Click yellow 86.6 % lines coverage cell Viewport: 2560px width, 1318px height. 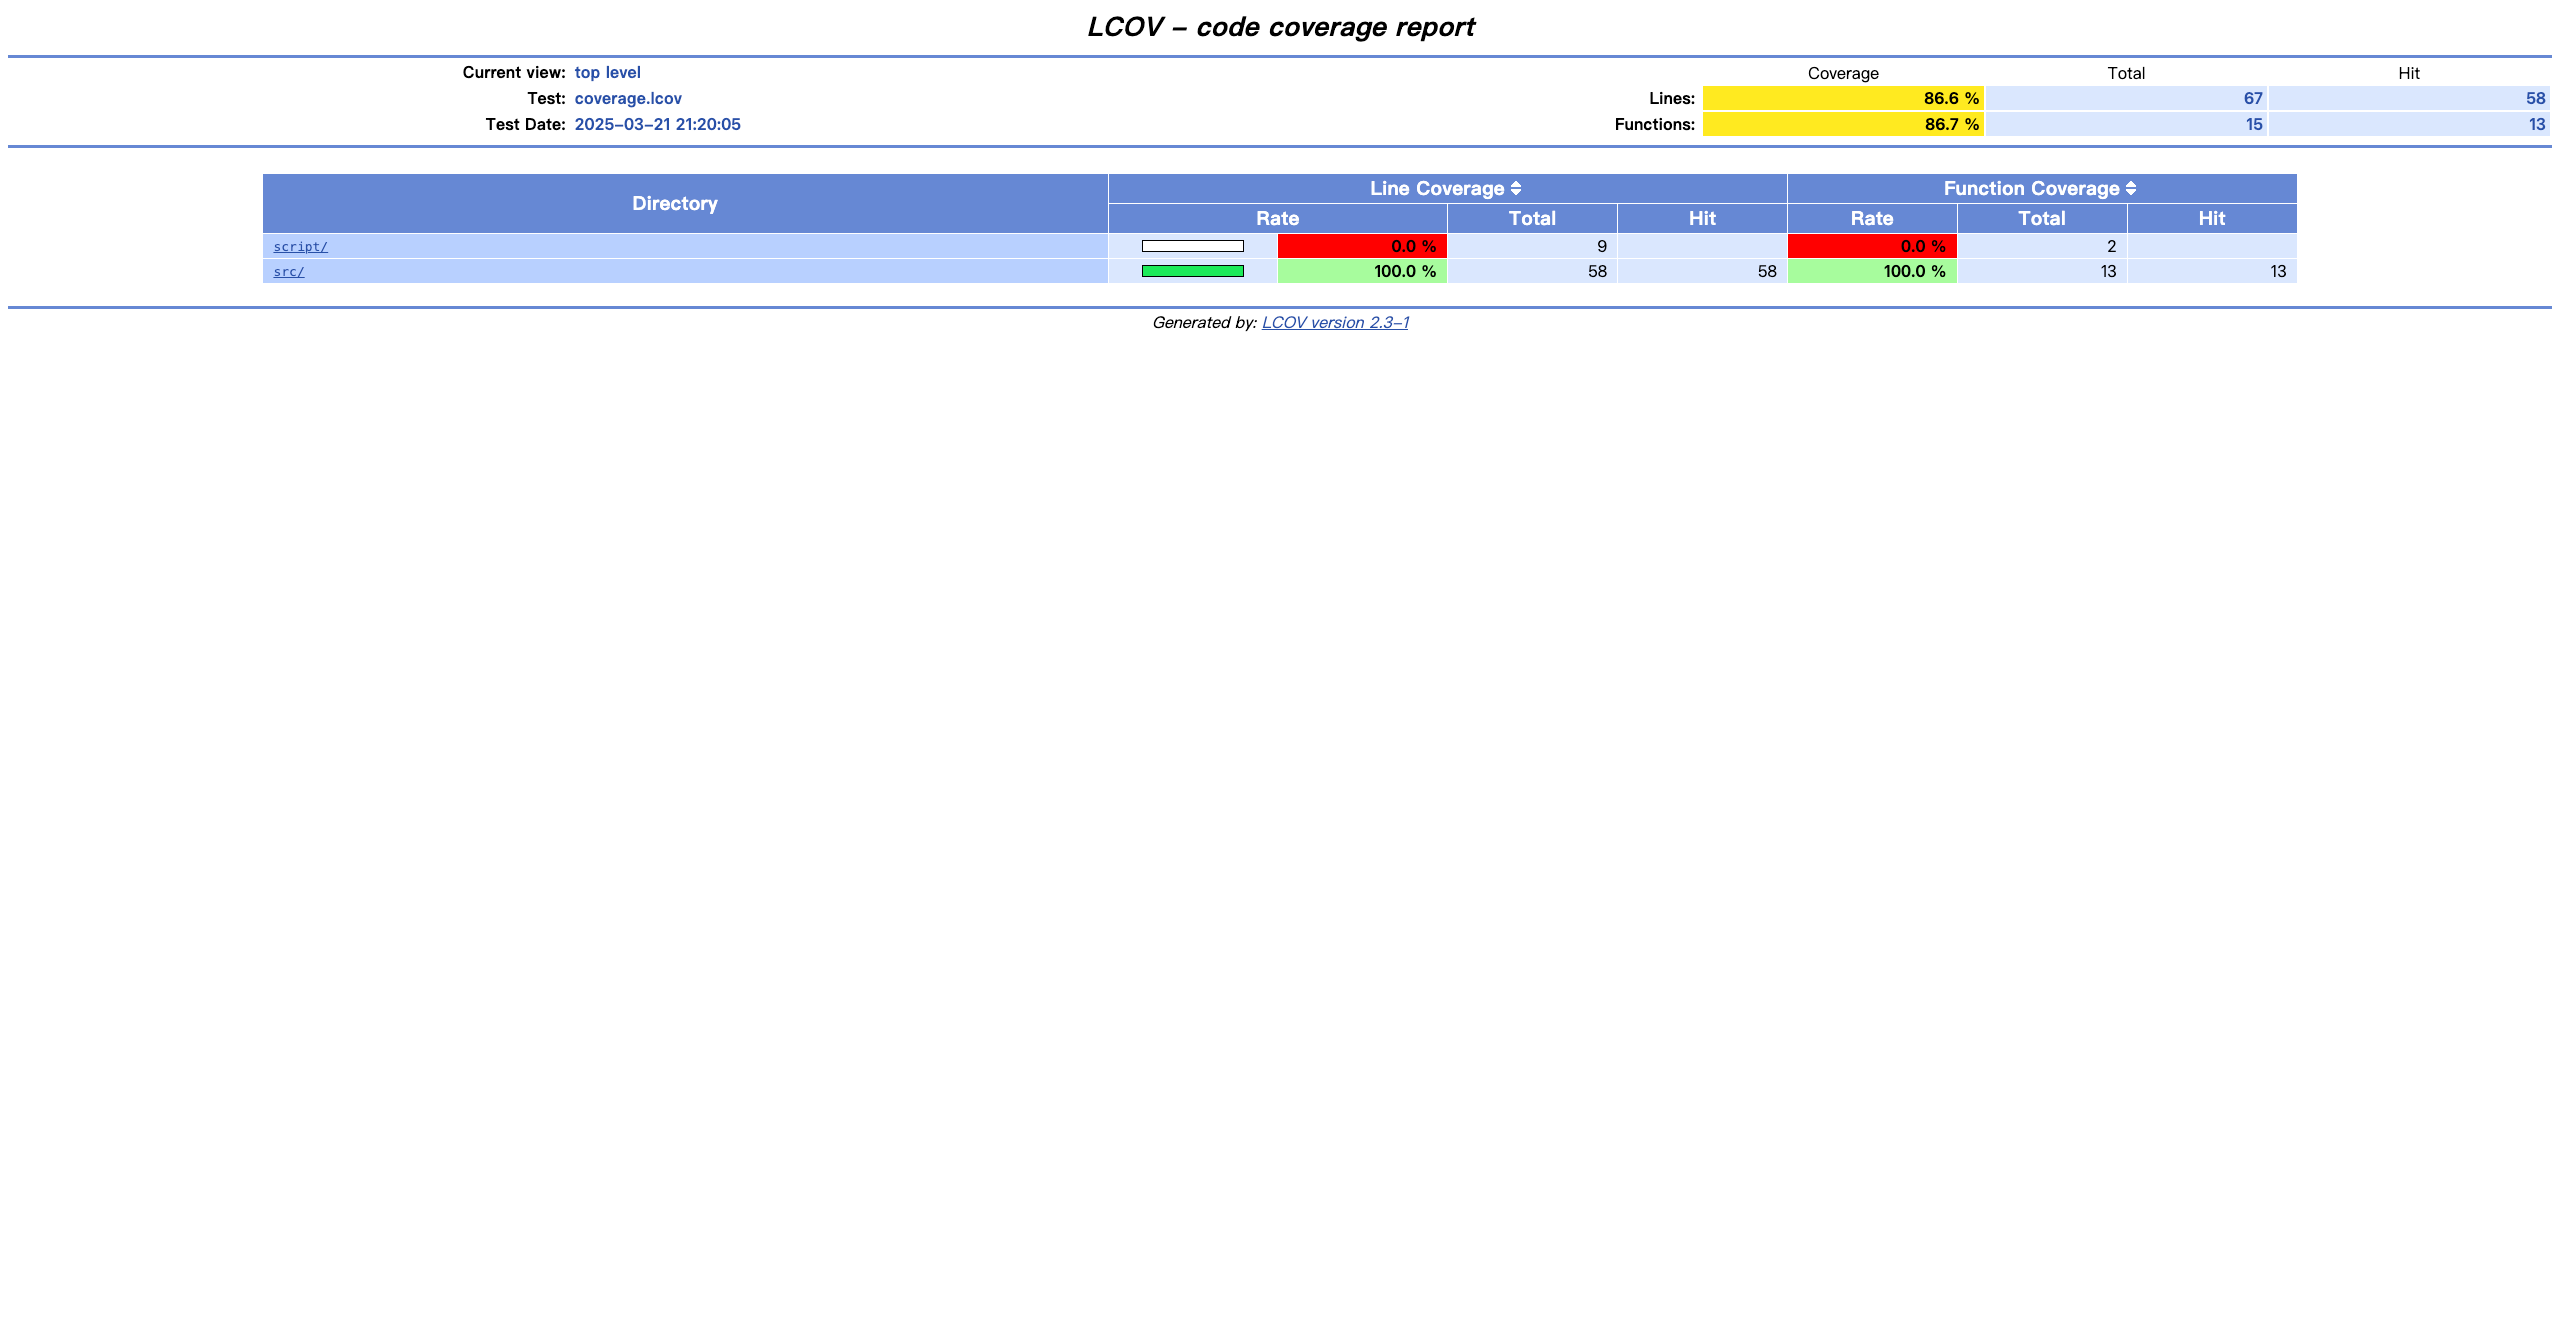tap(1843, 98)
